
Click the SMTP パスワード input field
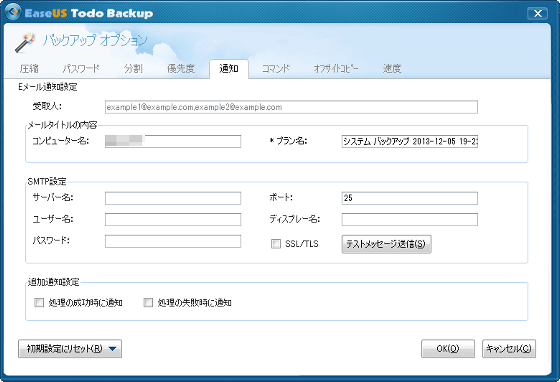[x=173, y=241]
